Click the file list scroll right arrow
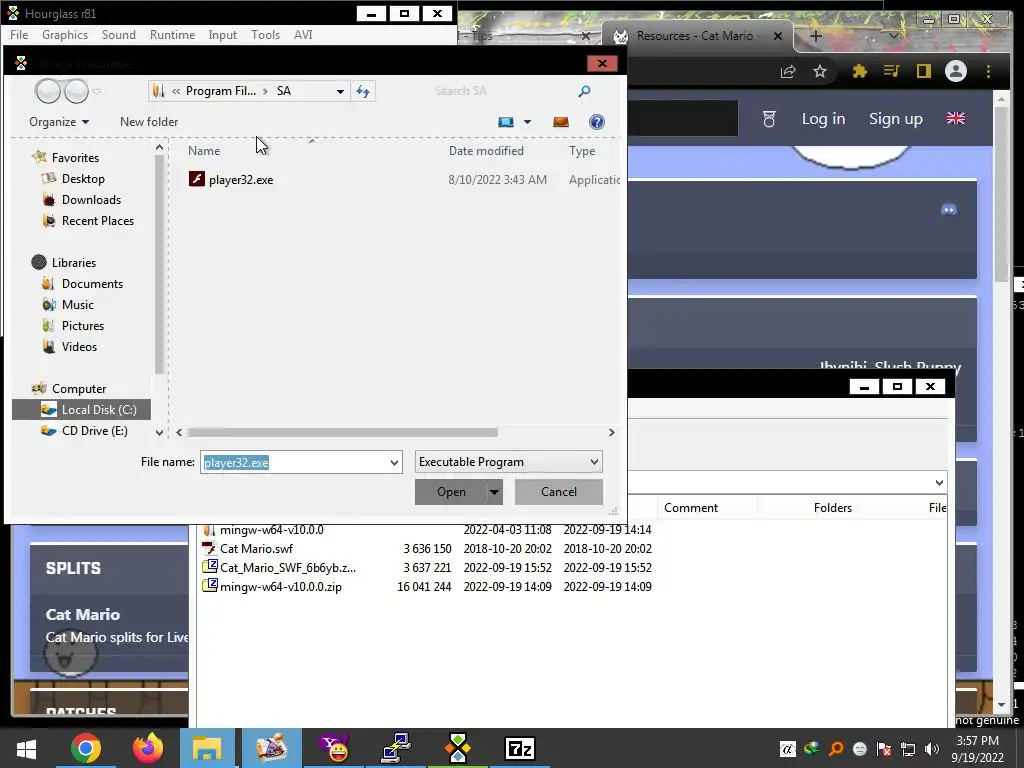The width and height of the screenshot is (1024, 768). pos(611,432)
